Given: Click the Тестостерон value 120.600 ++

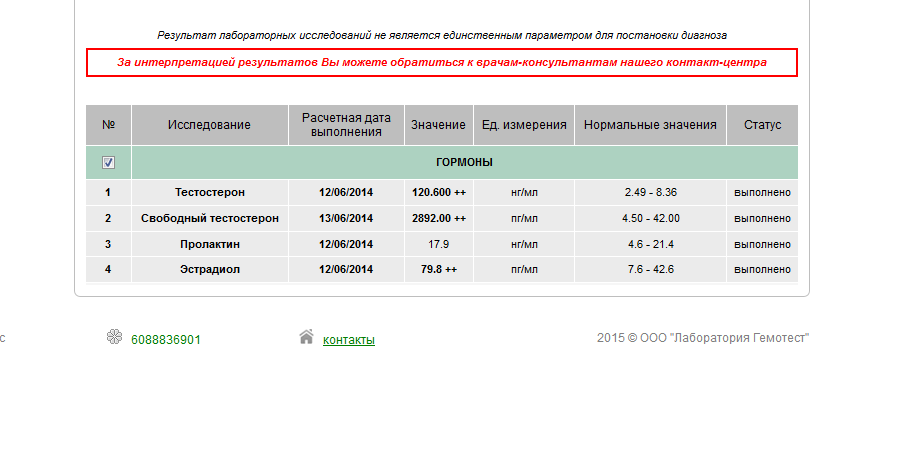Looking at the screenshot, I should point(439,192).
